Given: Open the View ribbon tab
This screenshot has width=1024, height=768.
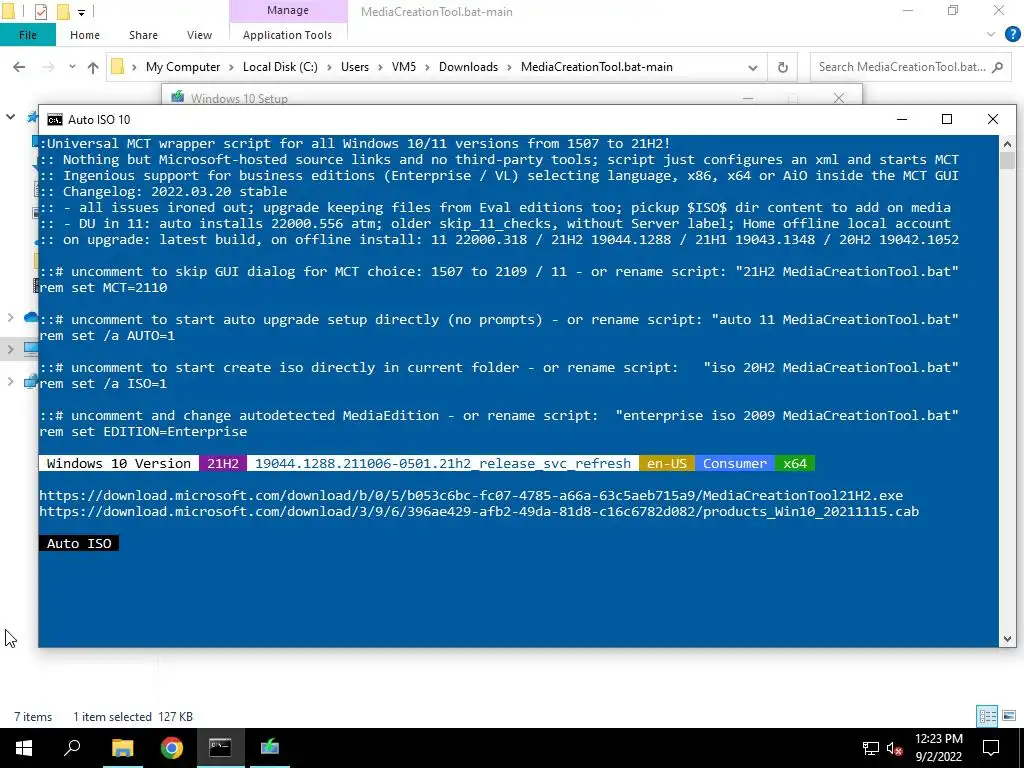Looking at the screenshot, I should pyautogui.click(x=199, y=35).
